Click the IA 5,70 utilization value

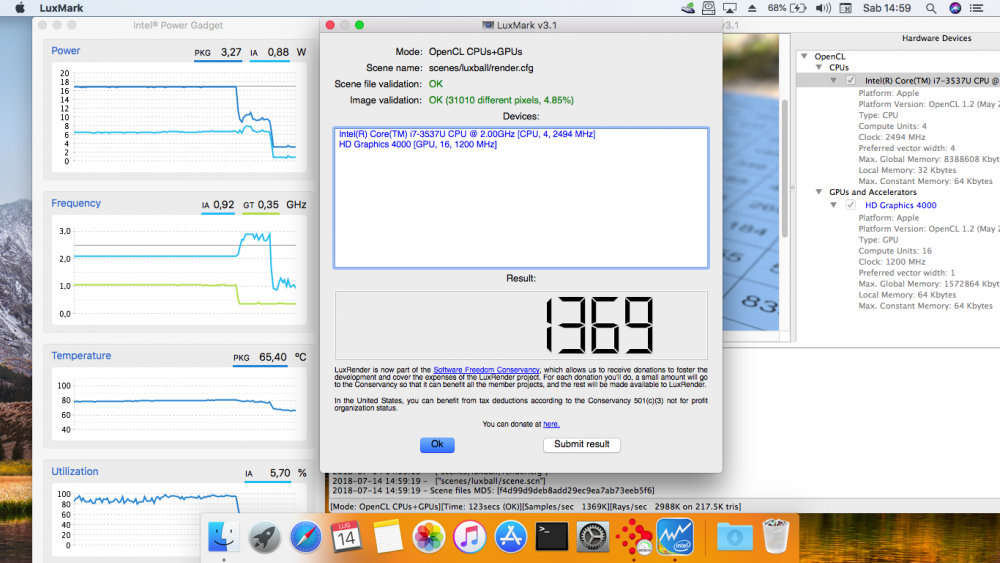tap(268, 473)
